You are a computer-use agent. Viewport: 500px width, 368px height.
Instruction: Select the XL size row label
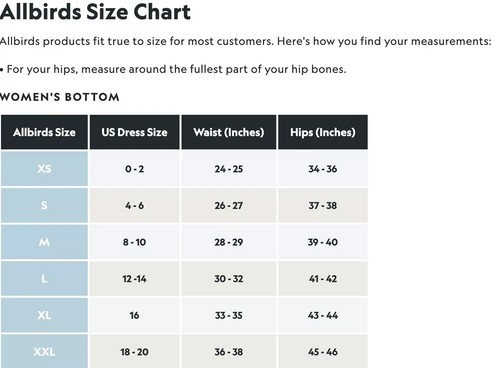click(x=44, y=315)
